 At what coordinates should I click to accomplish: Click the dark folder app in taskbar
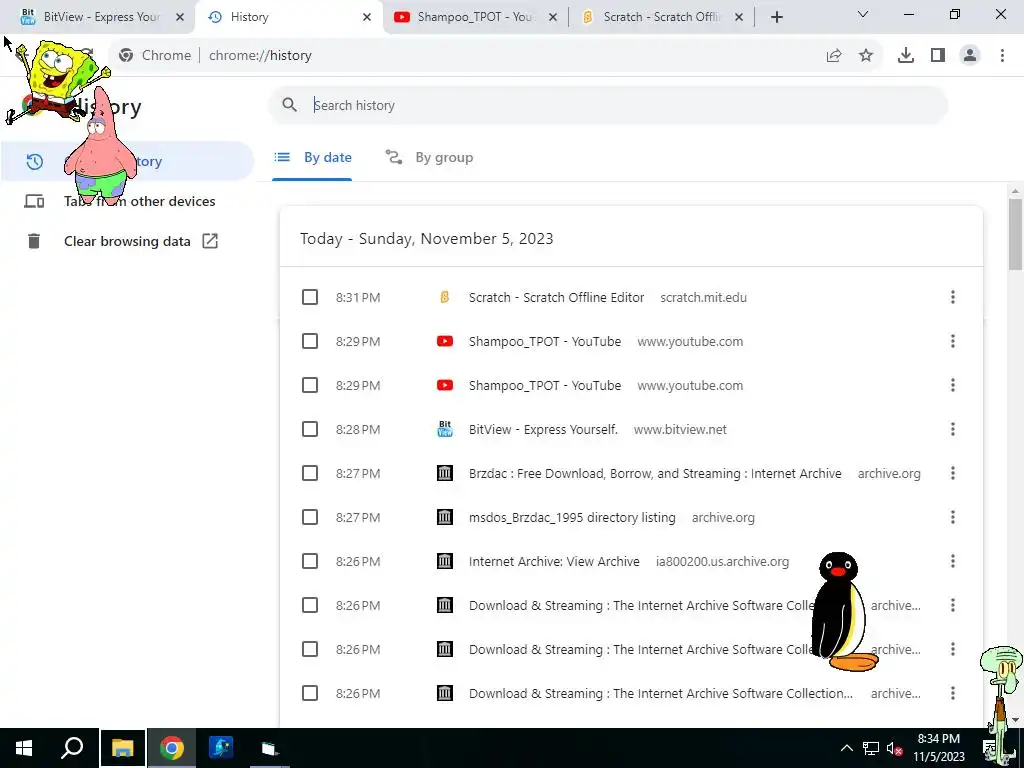270,748
